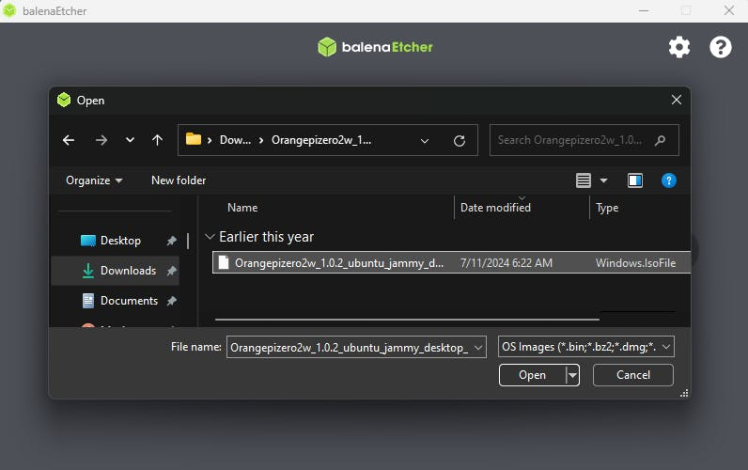Select the Orangepizero2w_1... breadcrumb segment

pos(321,140)
